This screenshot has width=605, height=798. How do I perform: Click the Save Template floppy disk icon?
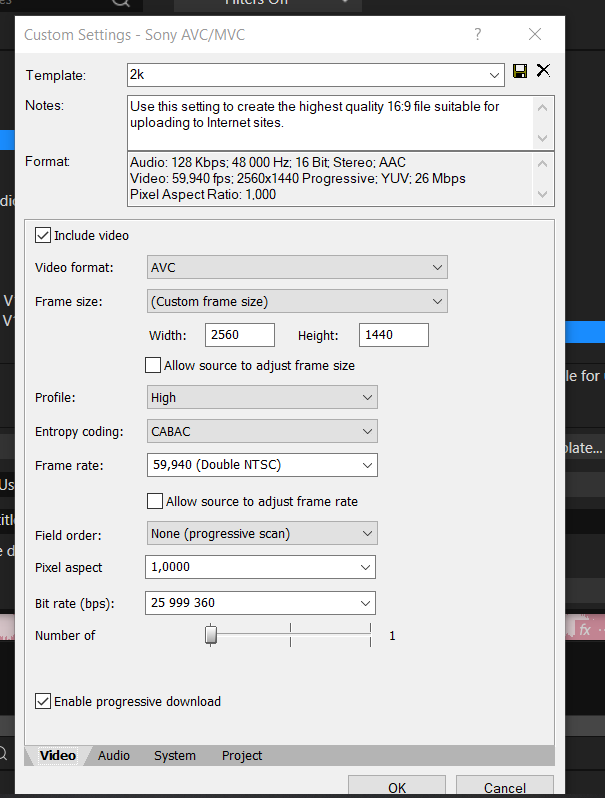520,71
